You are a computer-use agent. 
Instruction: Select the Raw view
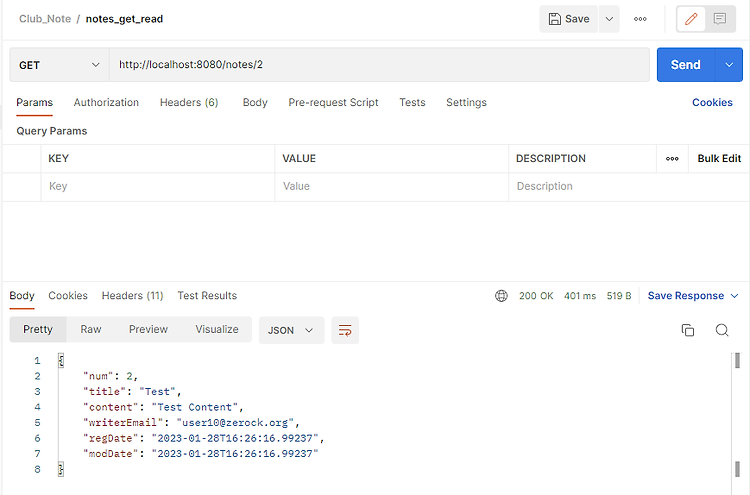[x=91, y=330]
